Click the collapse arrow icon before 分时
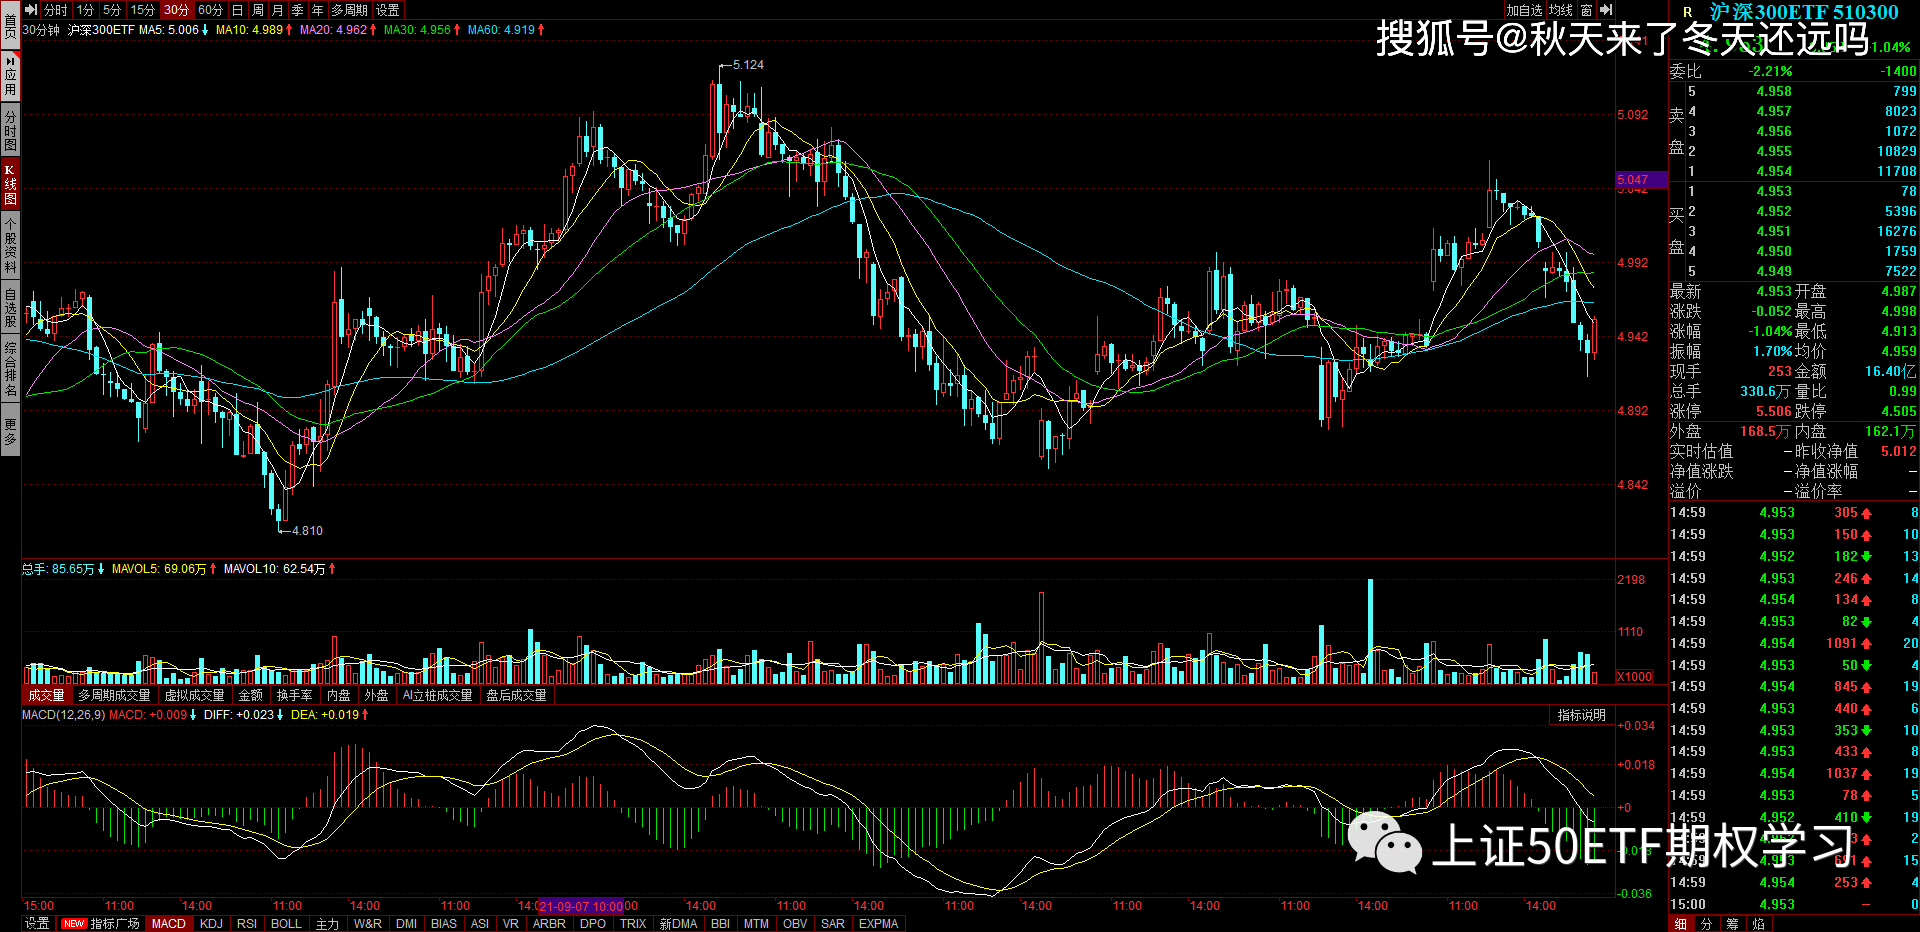The height and width of the screenshot is (932, 1920). point(31,10)
